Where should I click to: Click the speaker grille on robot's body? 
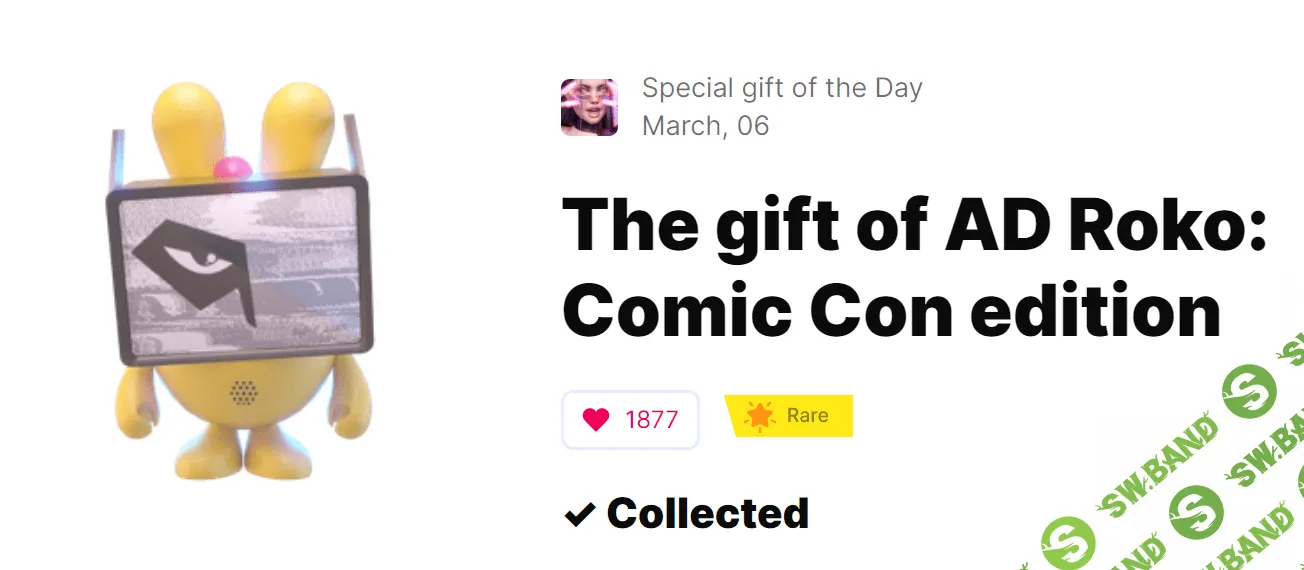pos(241,392)
